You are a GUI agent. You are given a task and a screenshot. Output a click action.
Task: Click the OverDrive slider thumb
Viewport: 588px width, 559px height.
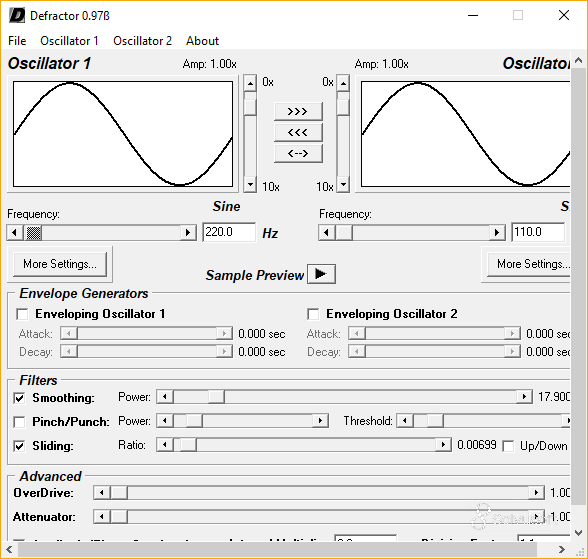point(119,493)
